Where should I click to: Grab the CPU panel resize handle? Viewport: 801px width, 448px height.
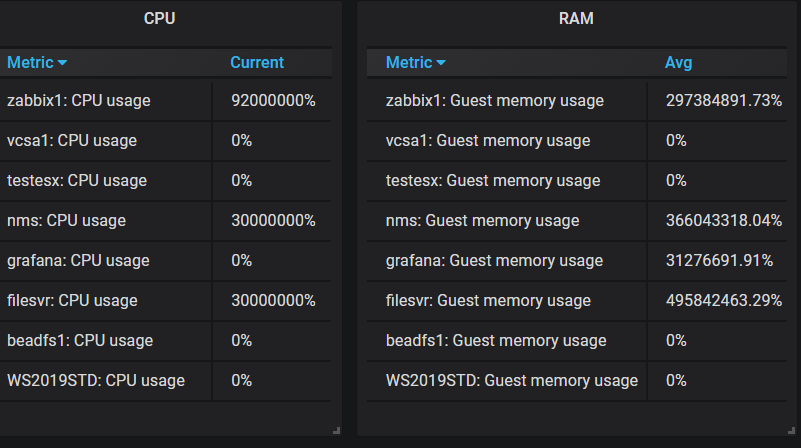[x=336, y=429]
